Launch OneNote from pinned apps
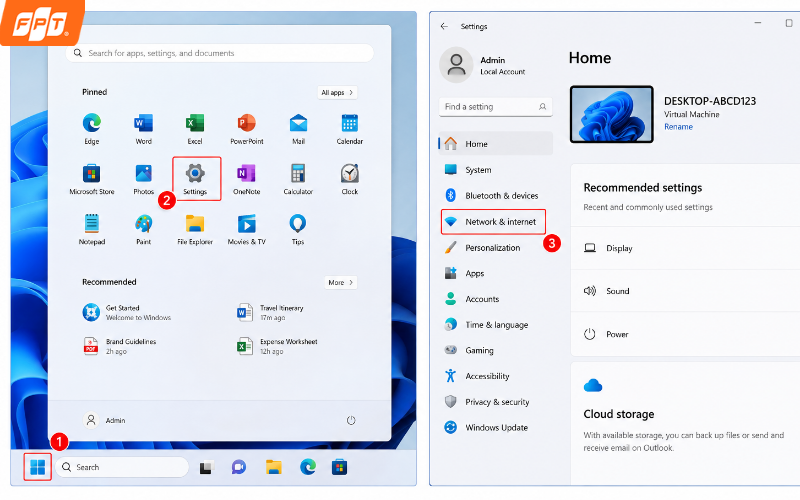Screen dimensions: 800x500 (247, 179)
